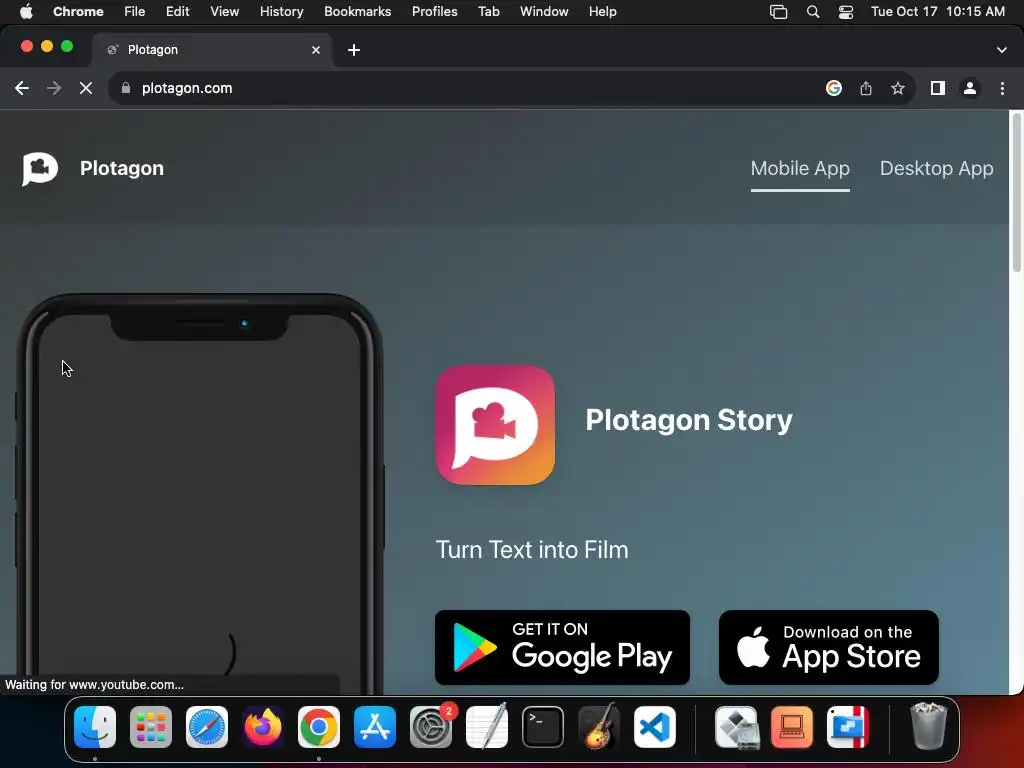Select the Plotagon browser tab
This screenshot has width=1024, height=768.
point(212,50)
